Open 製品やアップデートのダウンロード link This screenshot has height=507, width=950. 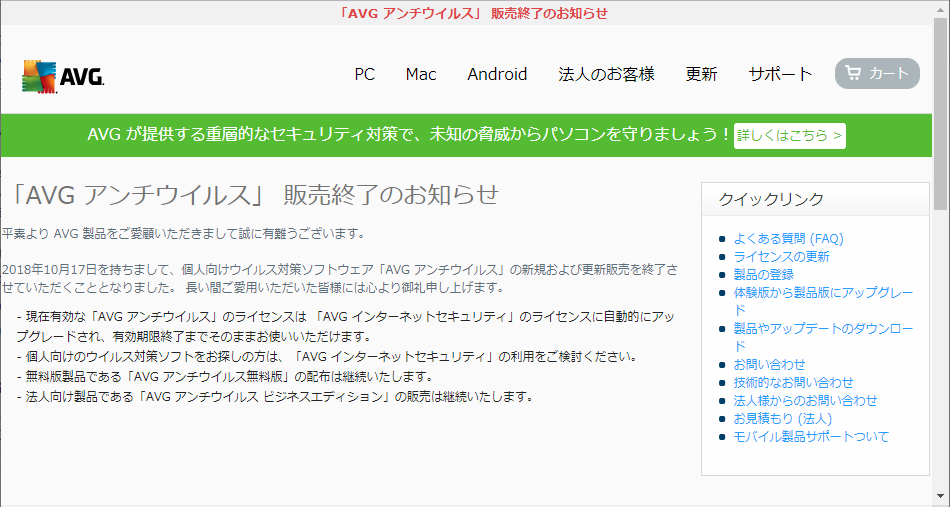tap(823, 337)
